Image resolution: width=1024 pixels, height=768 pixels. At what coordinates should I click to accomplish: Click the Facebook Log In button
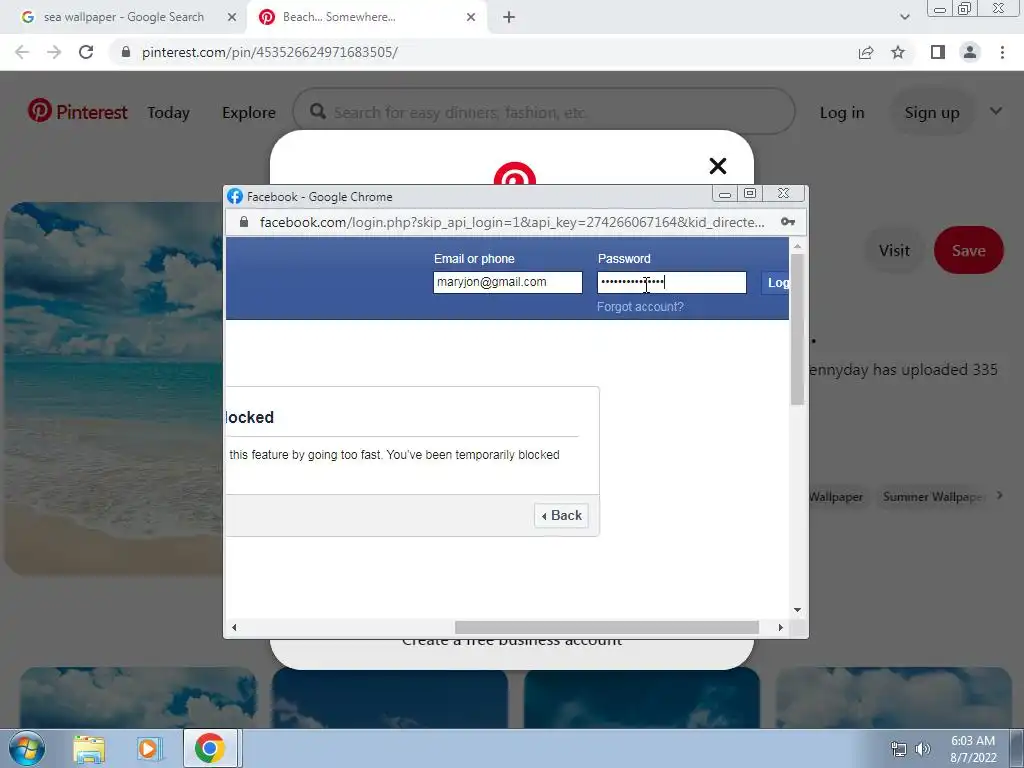click(x=775, y=283)
